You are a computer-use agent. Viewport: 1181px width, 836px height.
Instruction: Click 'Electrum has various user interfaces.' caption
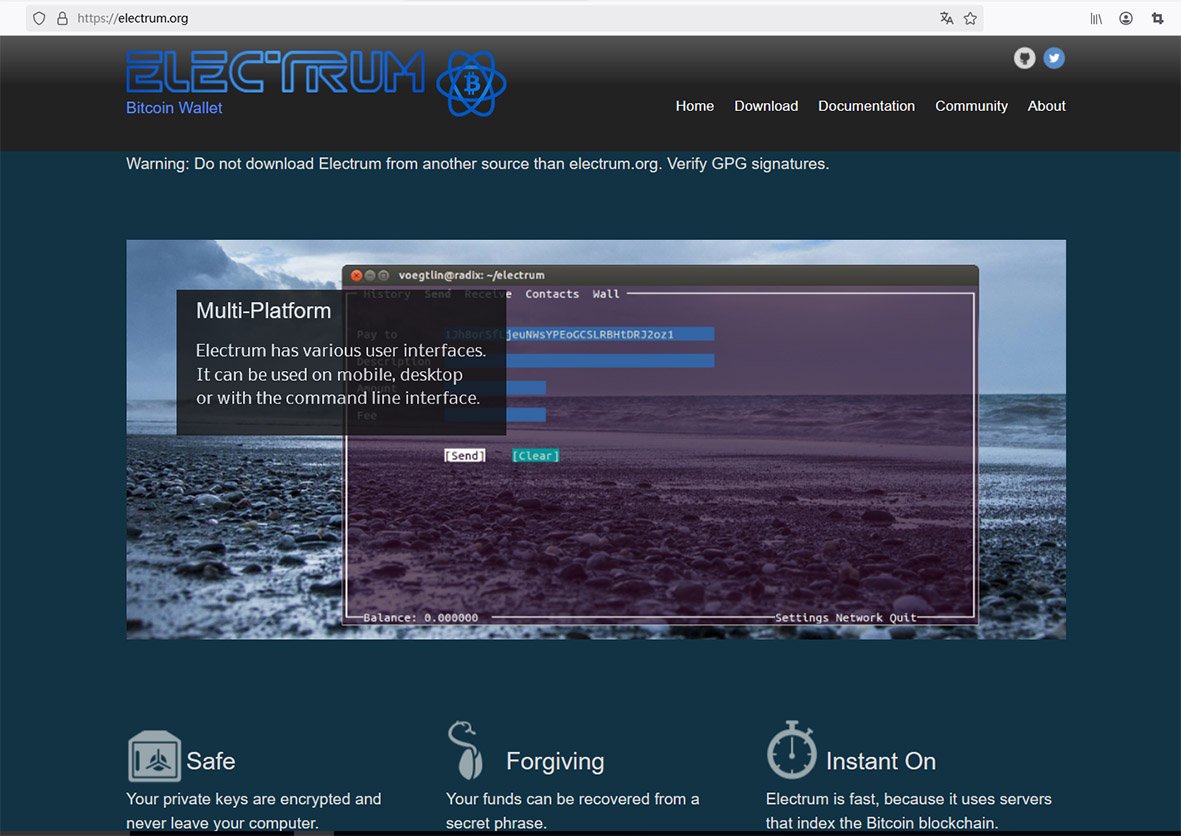tap(340, 350)
